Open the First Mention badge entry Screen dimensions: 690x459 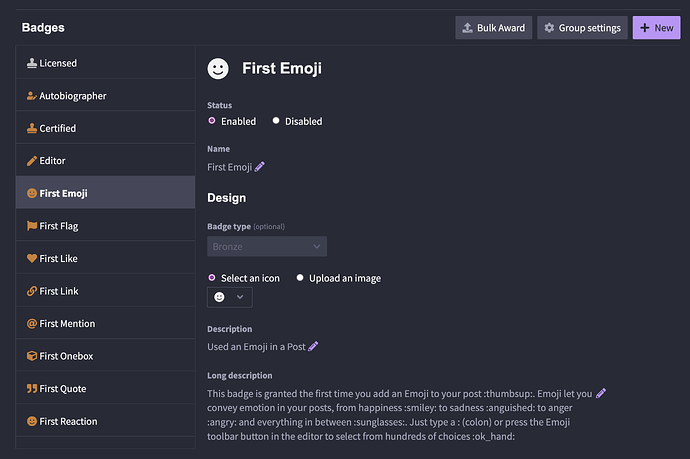pos(106,323)
